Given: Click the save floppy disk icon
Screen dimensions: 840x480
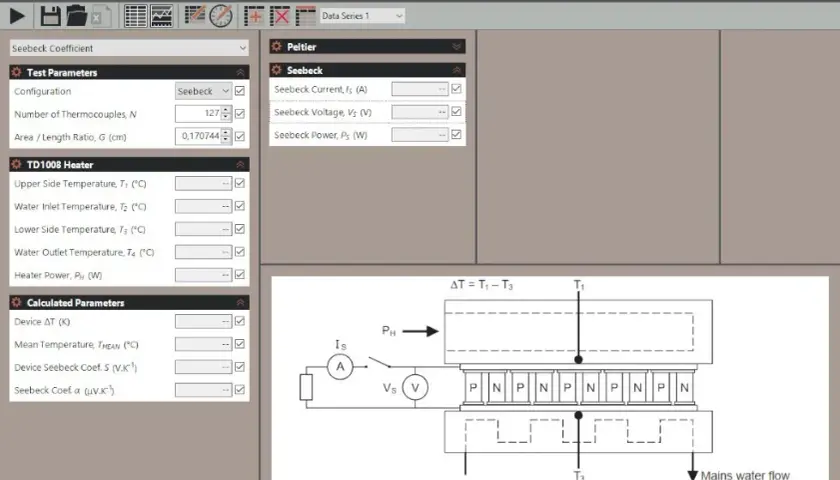Looking at the screenshot, I should (50, 16).
